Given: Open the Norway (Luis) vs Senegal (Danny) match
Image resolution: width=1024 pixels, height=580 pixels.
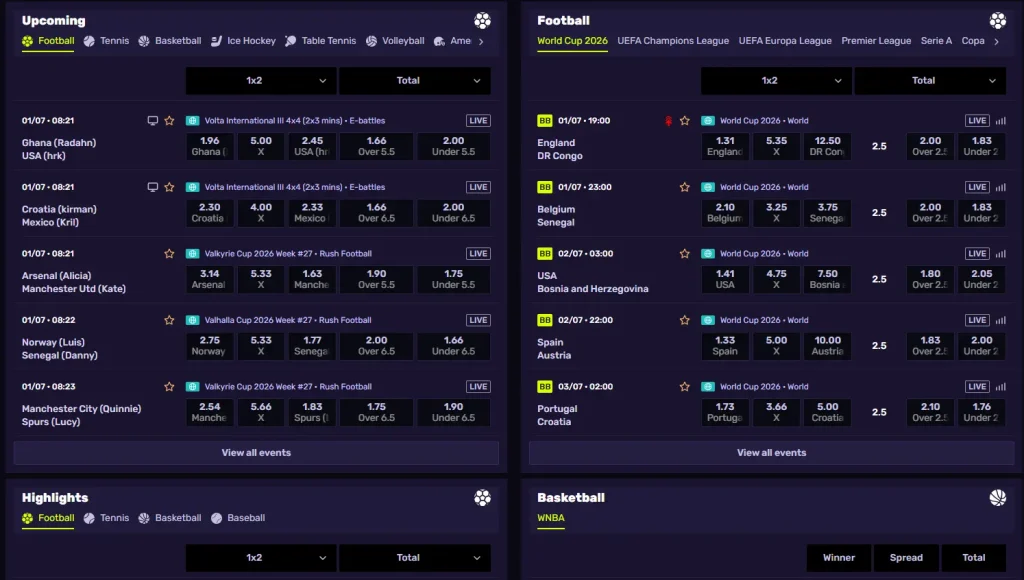Looking at the screenshot, I should (x=59, y=349).
